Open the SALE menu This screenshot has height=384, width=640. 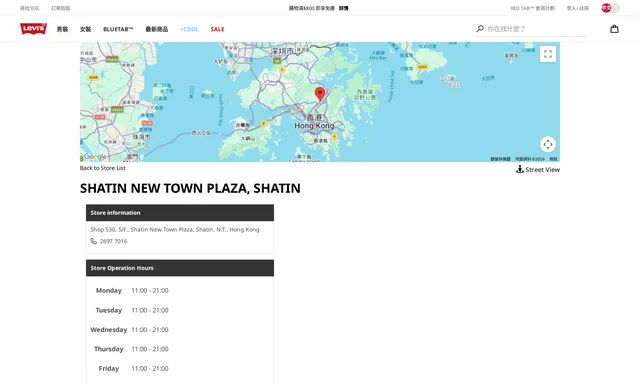[x=217, y=29]
